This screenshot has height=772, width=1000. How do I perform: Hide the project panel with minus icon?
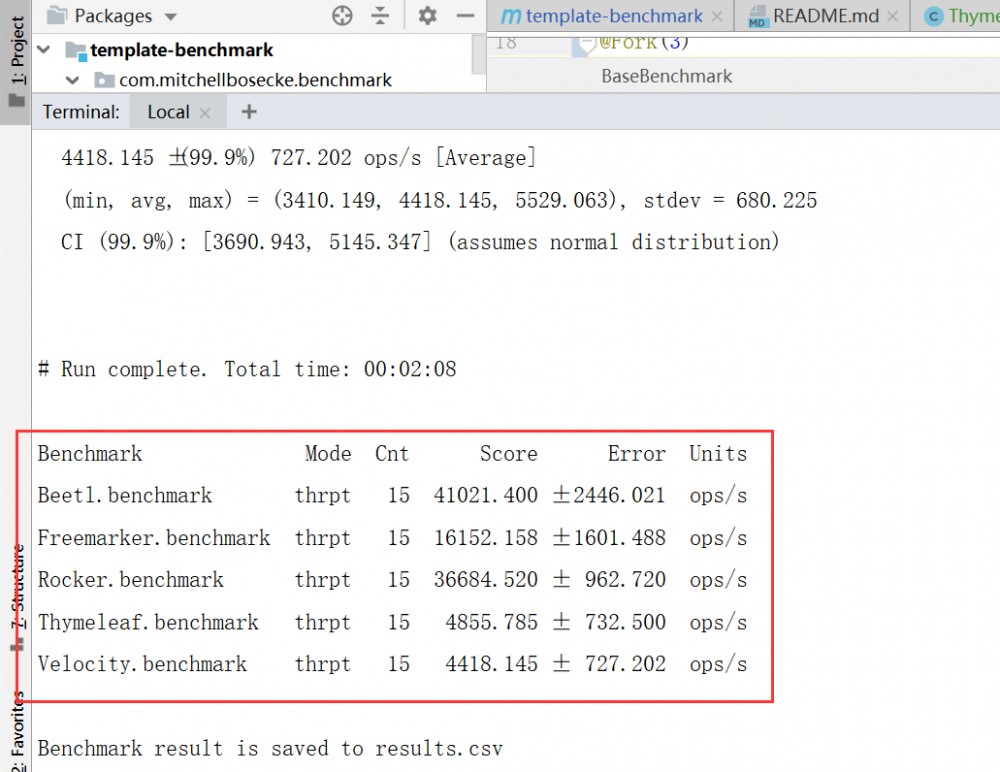tap(466, 15)
